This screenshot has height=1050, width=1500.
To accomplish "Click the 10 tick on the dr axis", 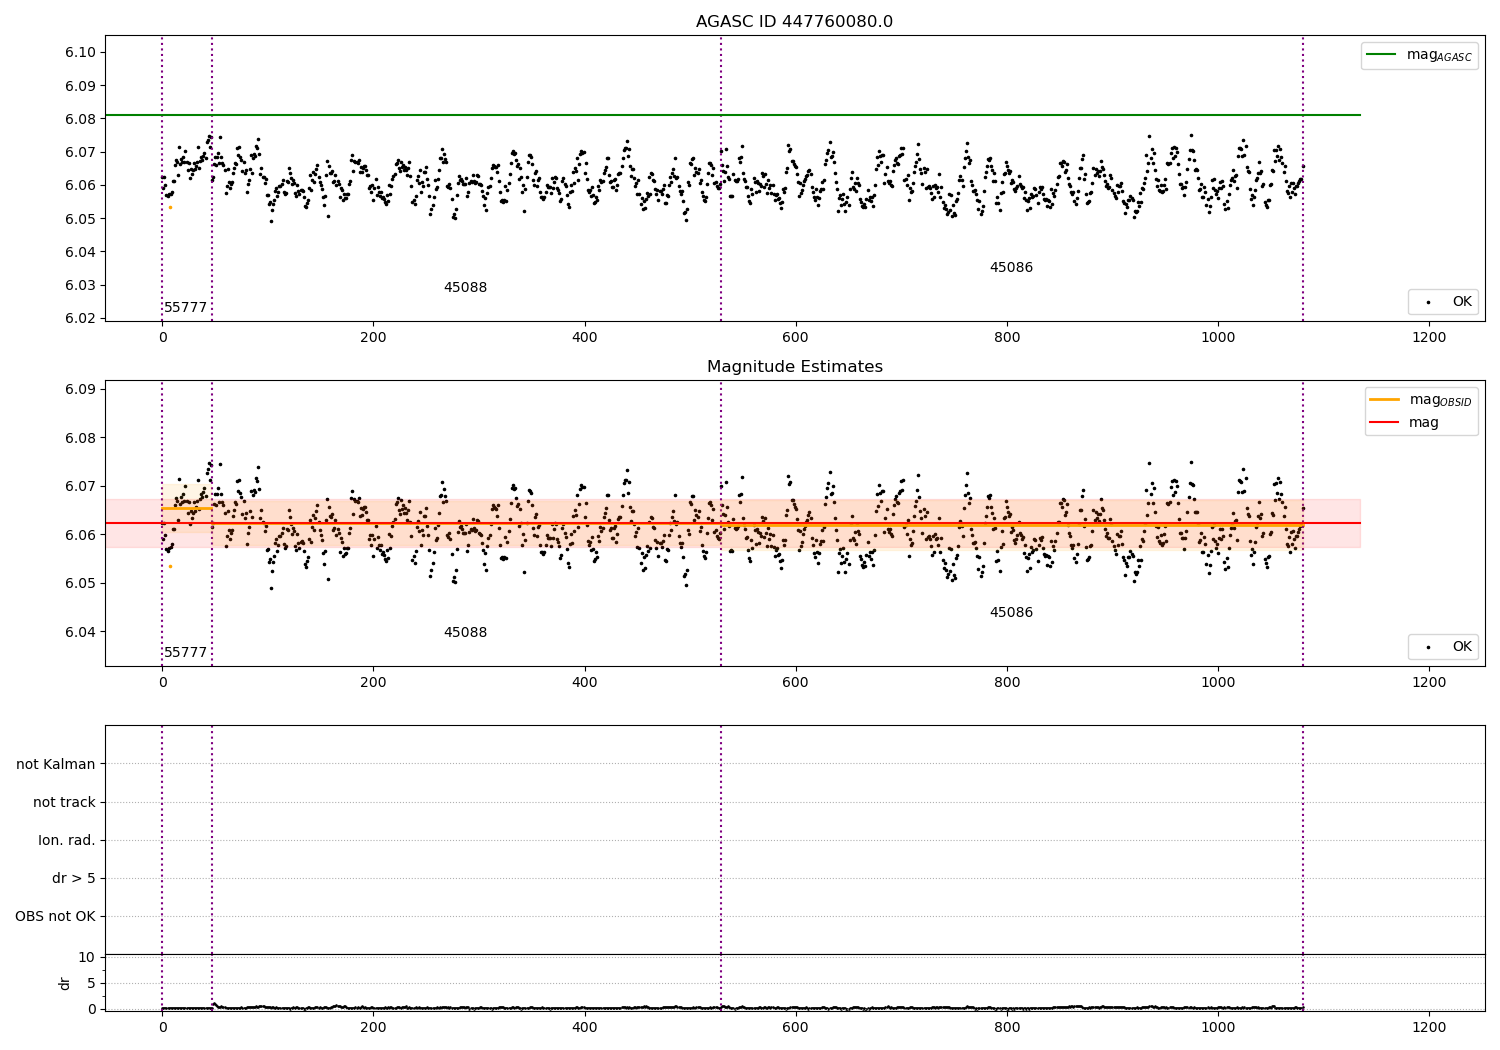I will click(87, 957).
